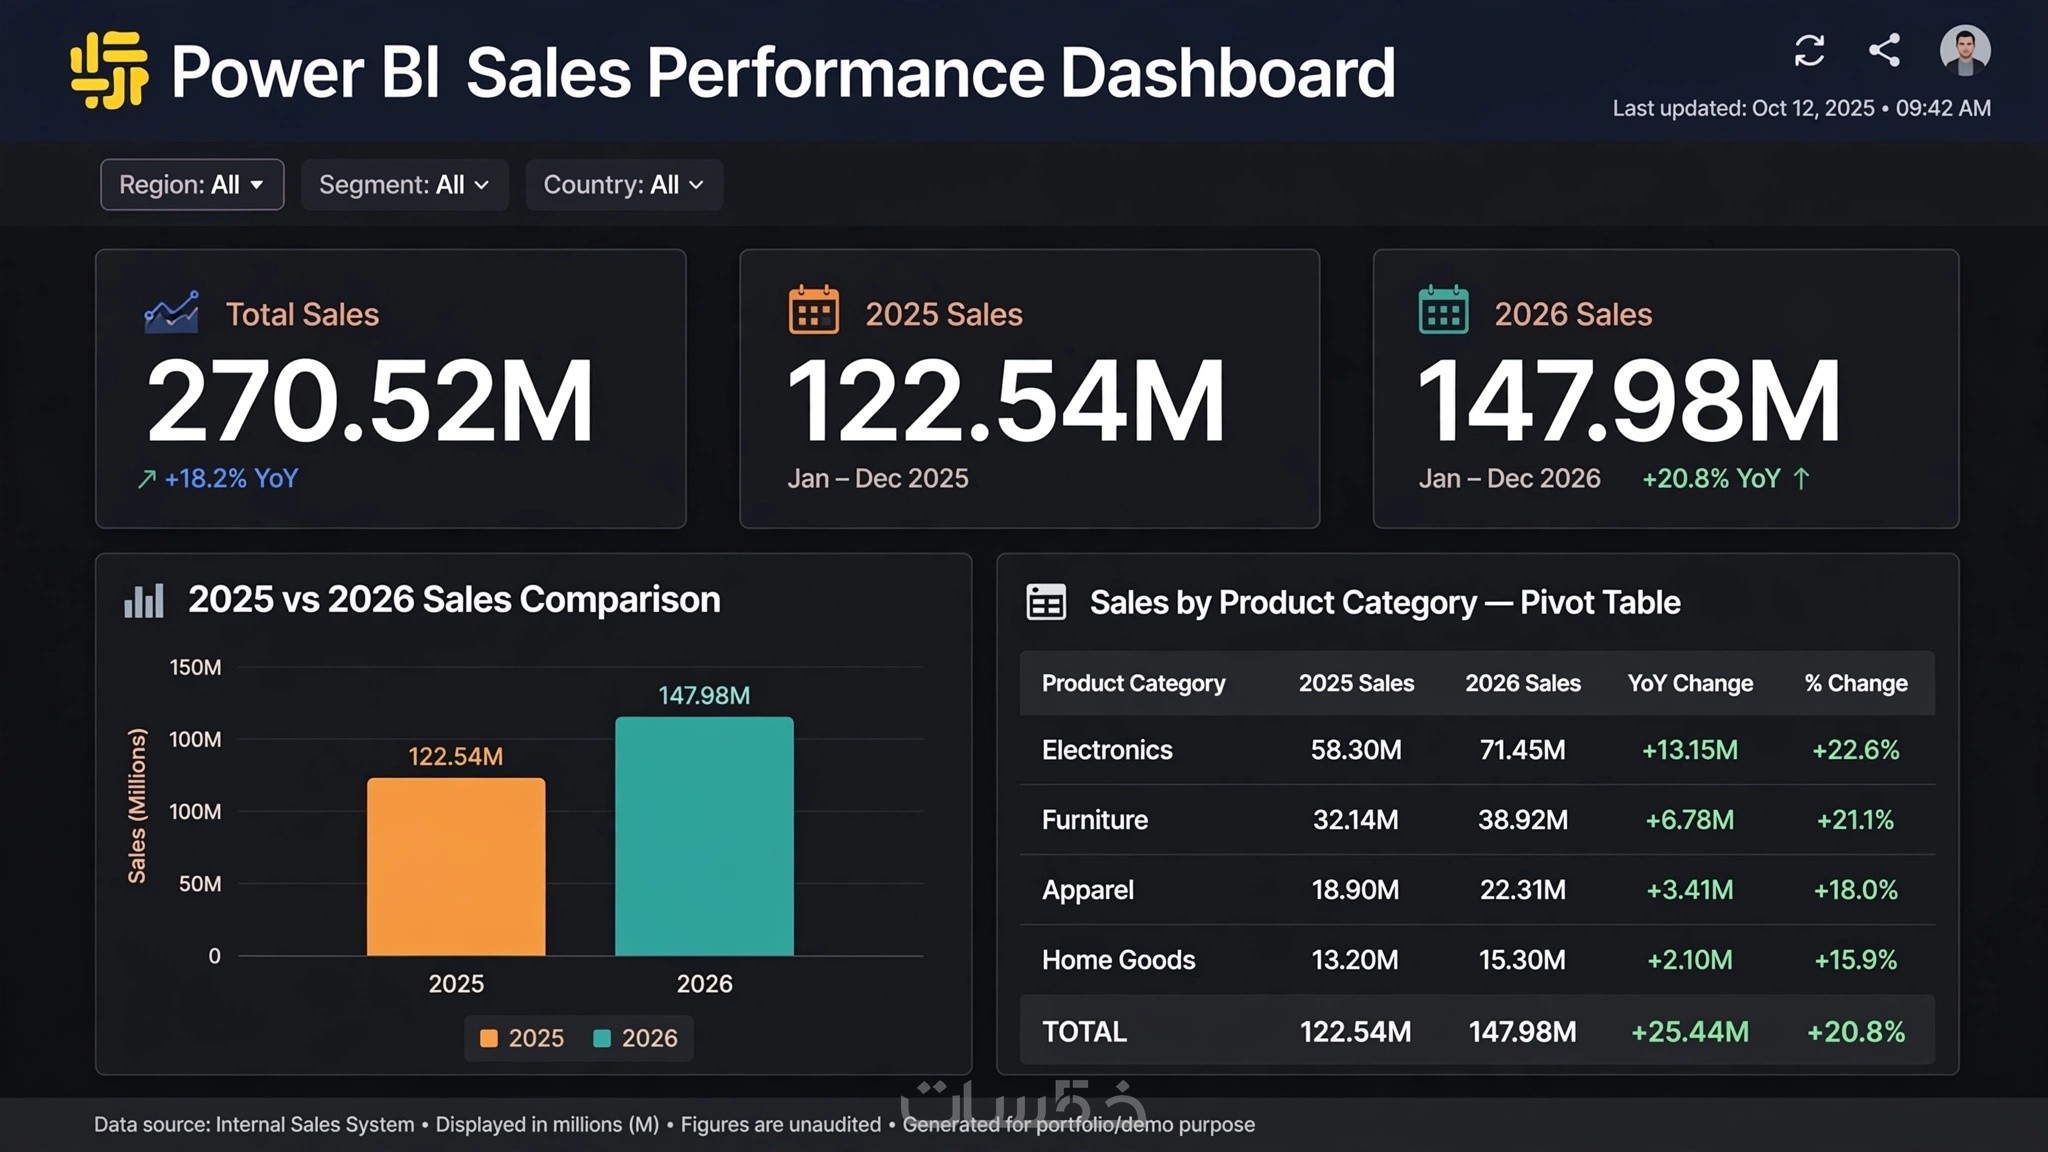The image size is (2048, 1152).
Task: Sort by 2026 Sales column header
Action: coord(1523,683)
